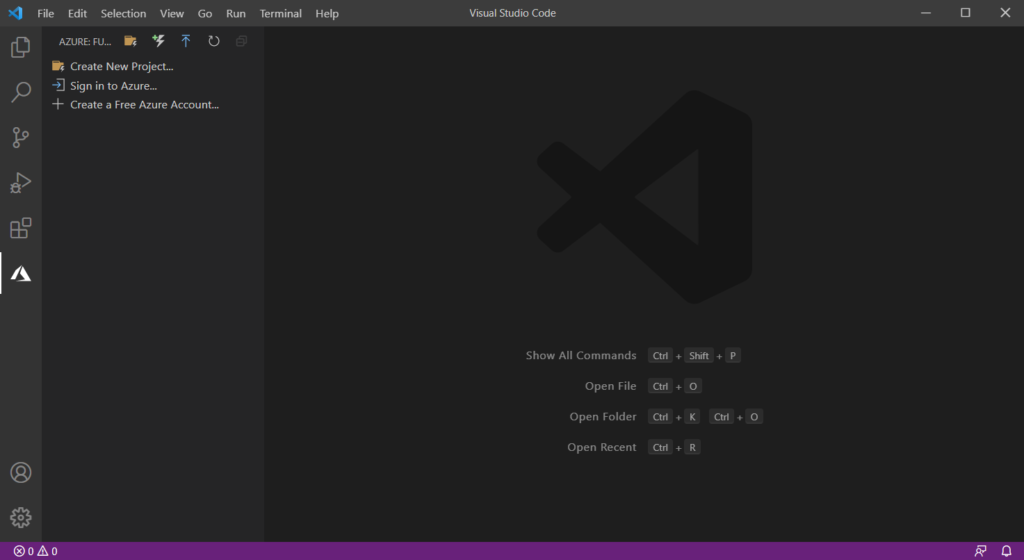This screenshot has width=1024, height=560.
Task: Click the R key hint
Action: pos(692,447)
